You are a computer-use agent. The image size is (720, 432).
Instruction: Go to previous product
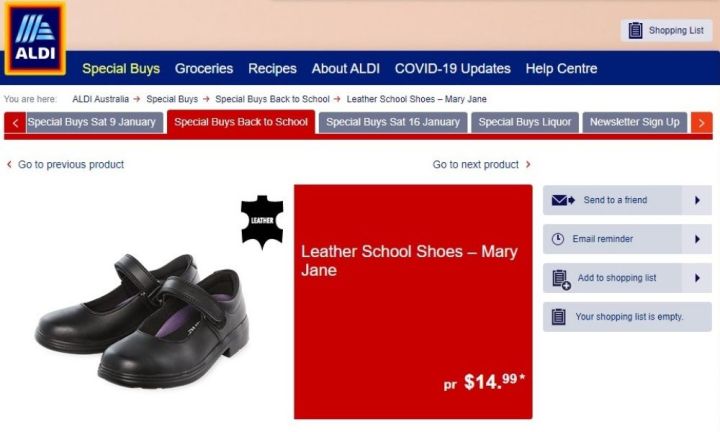(66, 164)
